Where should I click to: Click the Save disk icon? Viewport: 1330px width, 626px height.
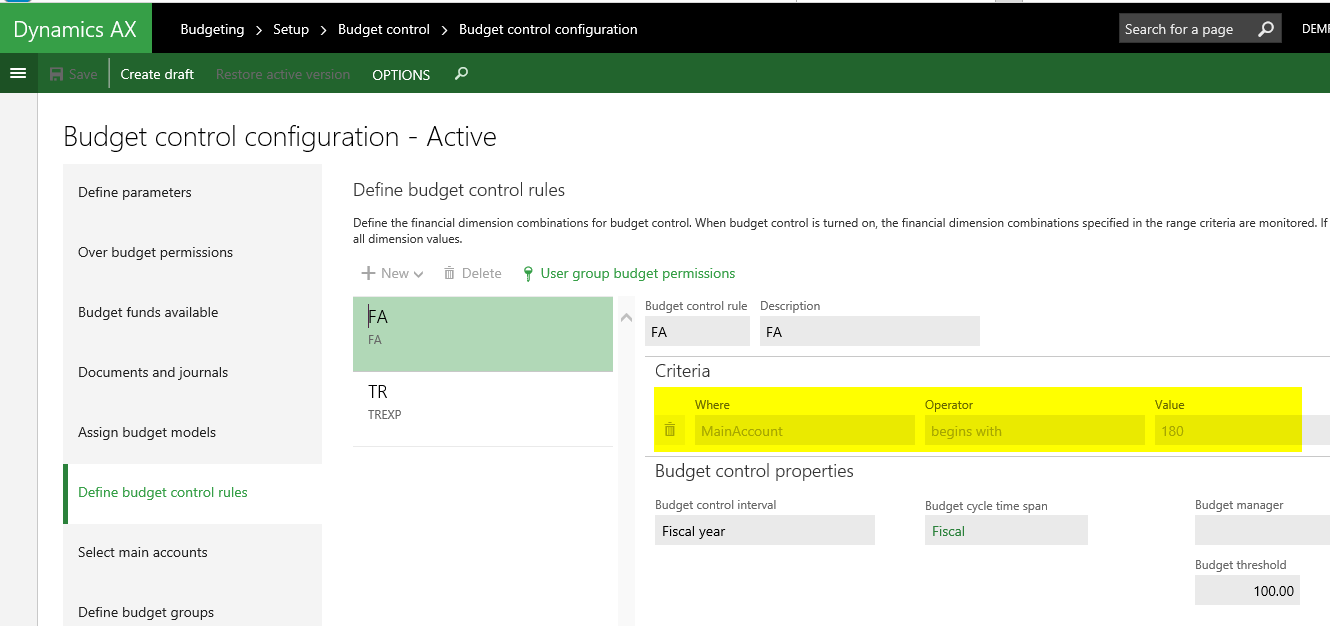pos(57,74)
